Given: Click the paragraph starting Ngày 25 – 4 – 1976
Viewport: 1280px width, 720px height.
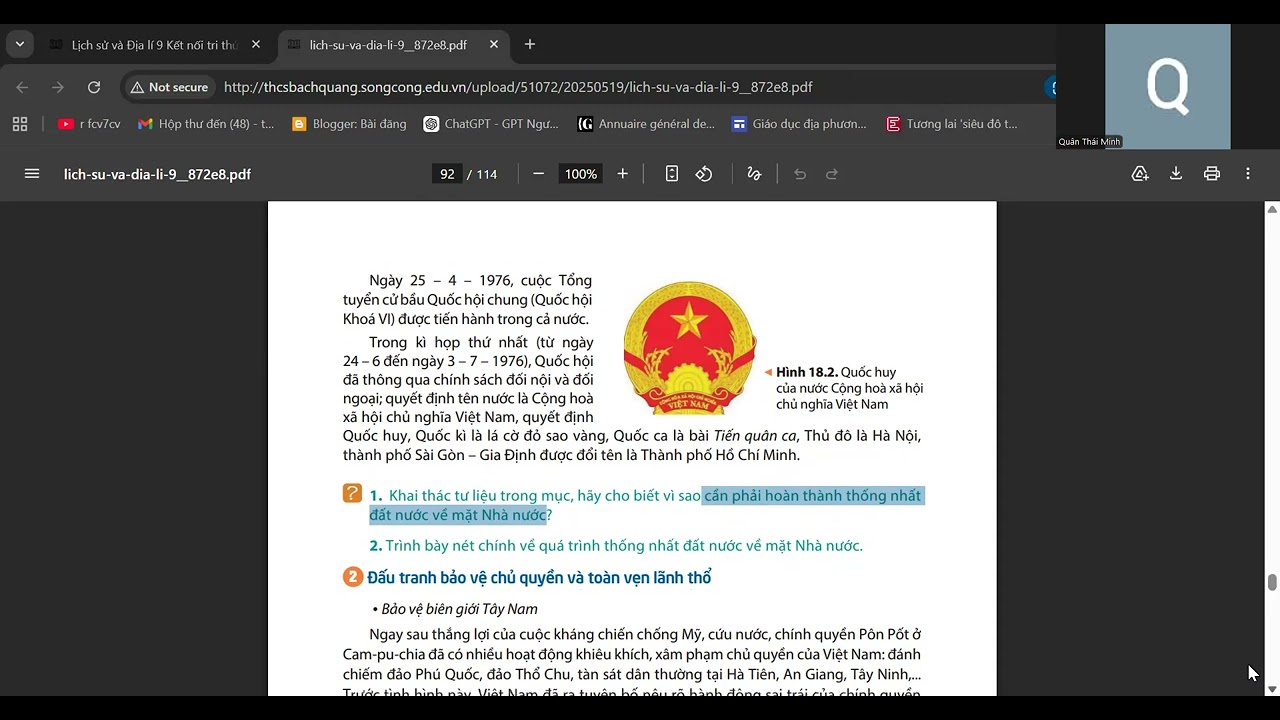Looking at the screenshot, I should [467, 300].
